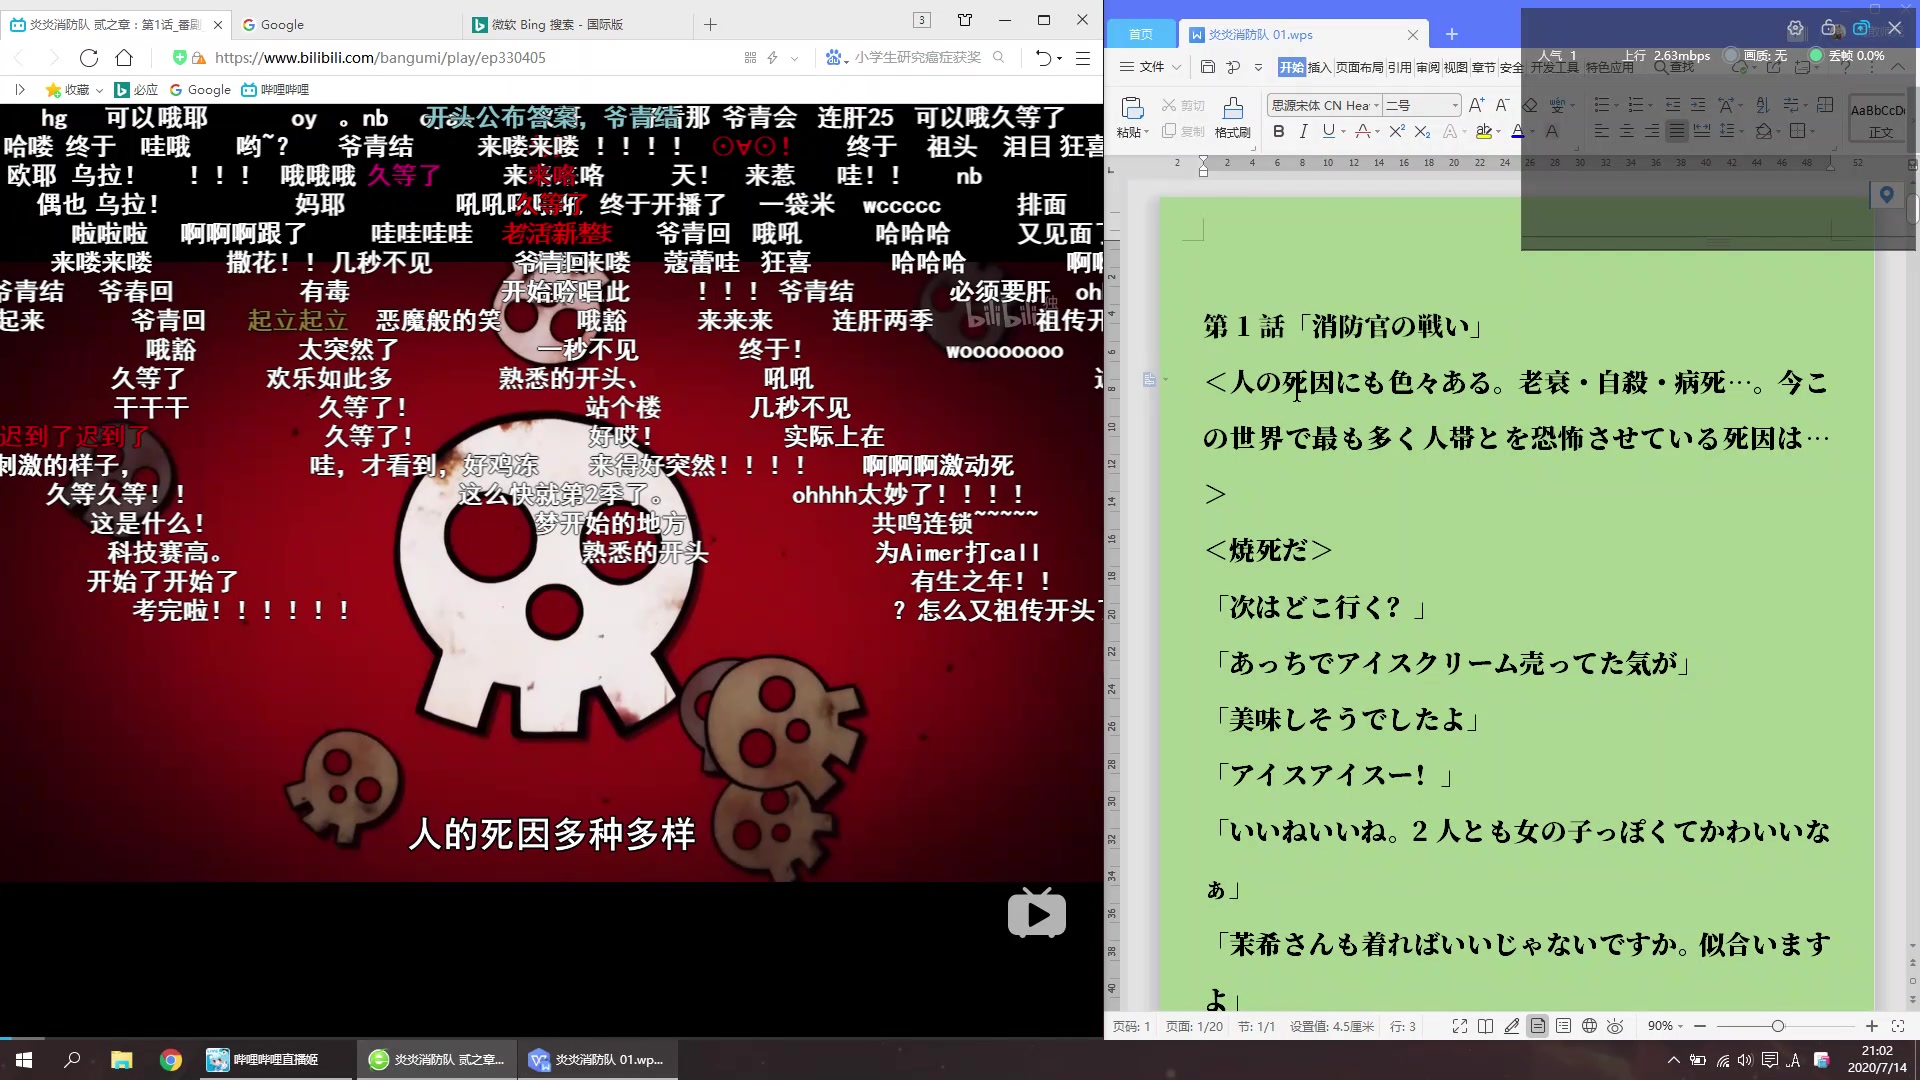Viewport: 1920px width, 1080px height.
Task: Adjust the zoom slider handle
Action: point(1777,1026)
